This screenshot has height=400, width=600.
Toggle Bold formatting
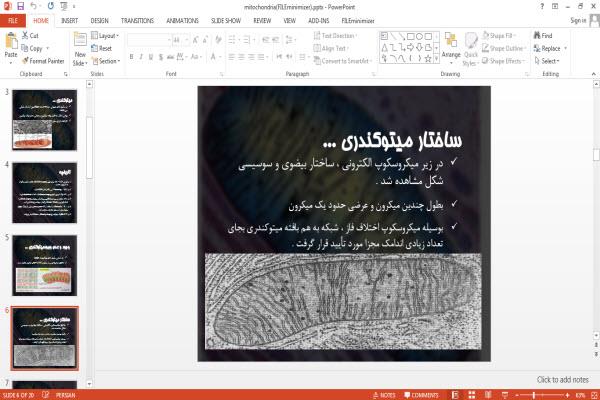click(x=131, y=57)
